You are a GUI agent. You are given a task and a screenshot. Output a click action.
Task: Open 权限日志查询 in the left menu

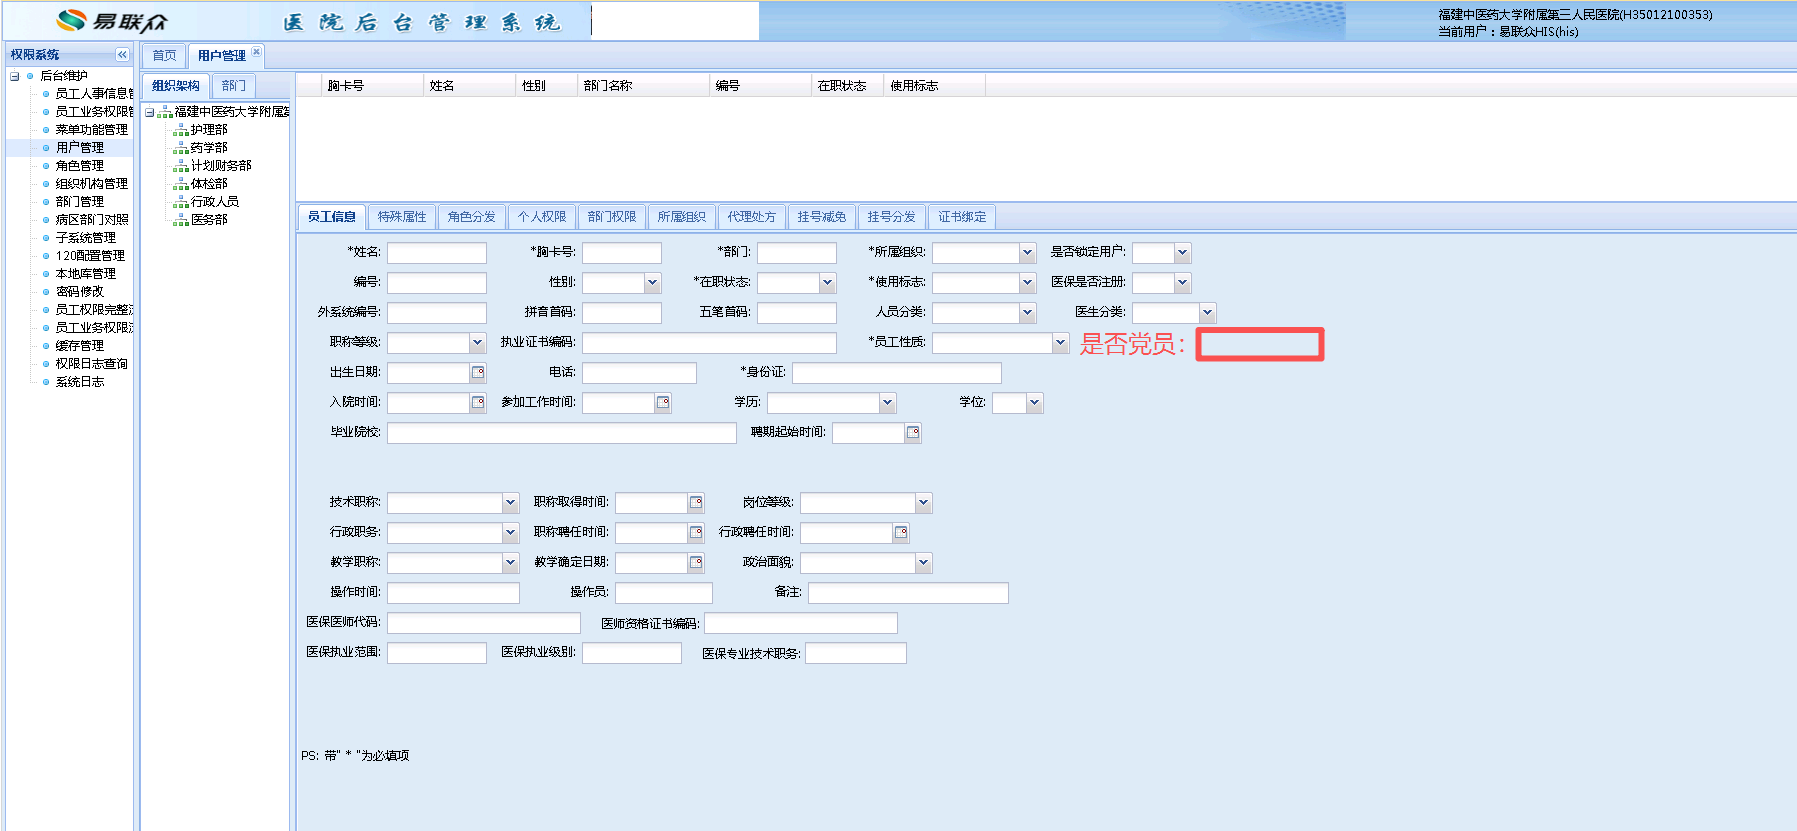[x=92, y=364]
